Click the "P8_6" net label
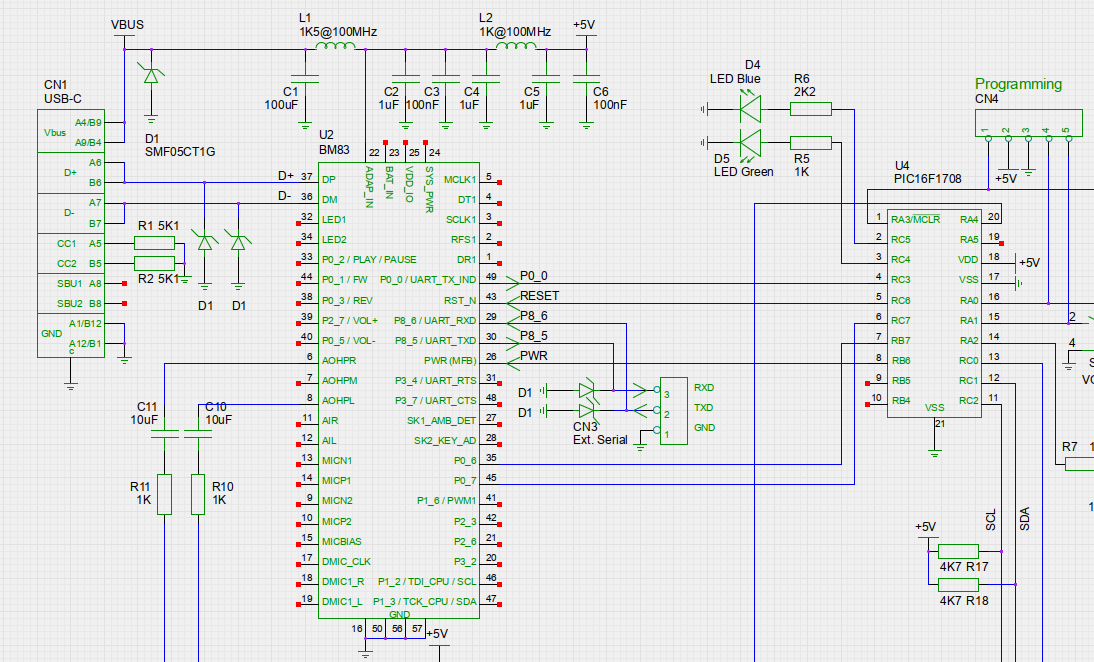1094x662 pixels. (x=534, y=316)
